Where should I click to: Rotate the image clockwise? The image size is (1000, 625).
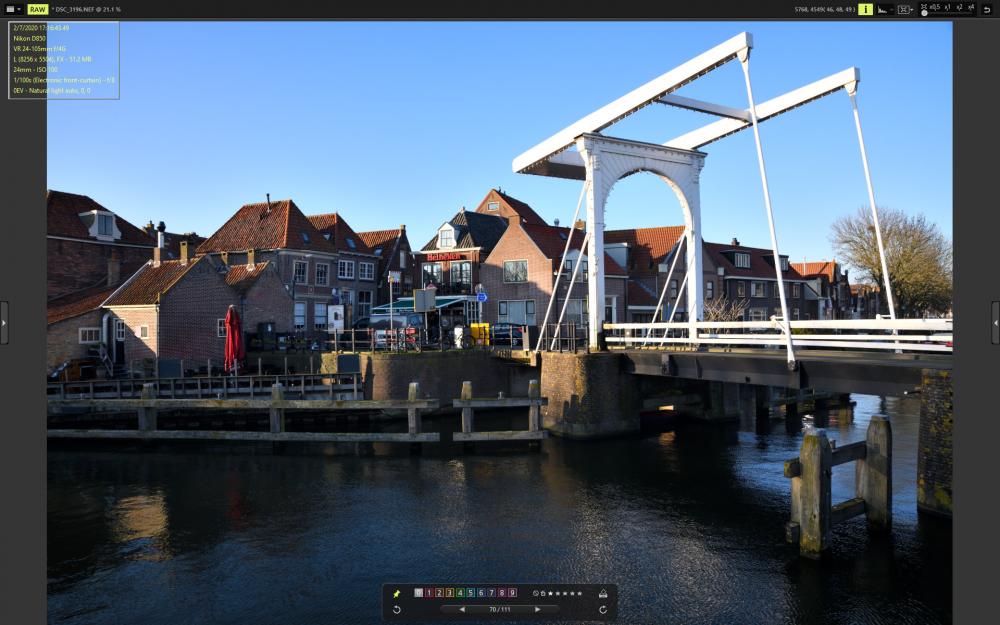click(x=603, y=610)
